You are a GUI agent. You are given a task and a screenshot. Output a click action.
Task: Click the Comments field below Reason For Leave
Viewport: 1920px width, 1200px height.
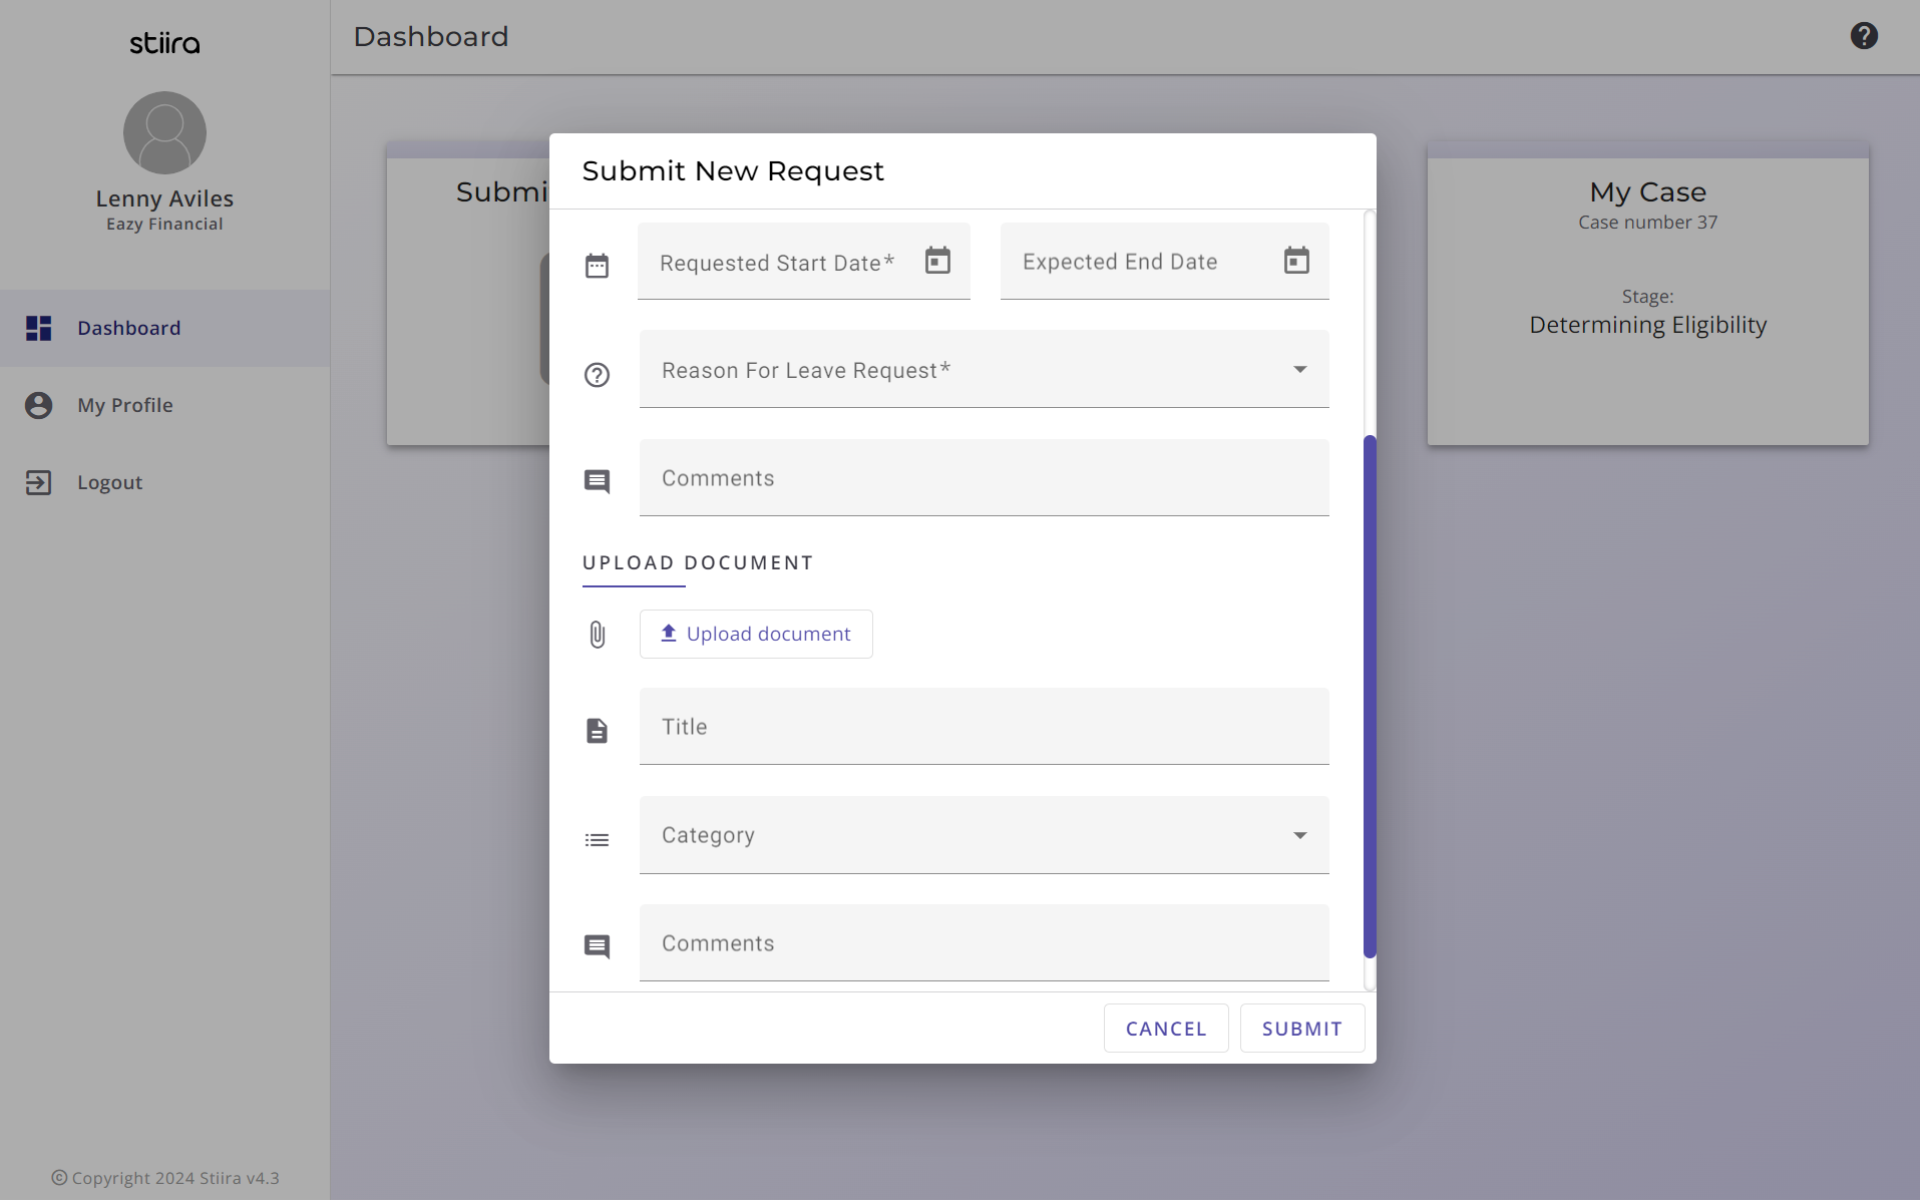983,478
